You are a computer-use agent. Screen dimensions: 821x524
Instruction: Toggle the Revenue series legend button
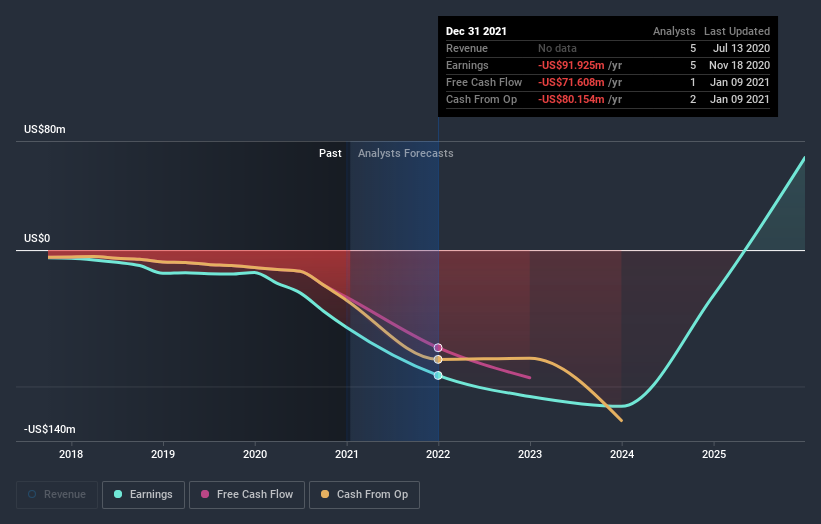57,495
